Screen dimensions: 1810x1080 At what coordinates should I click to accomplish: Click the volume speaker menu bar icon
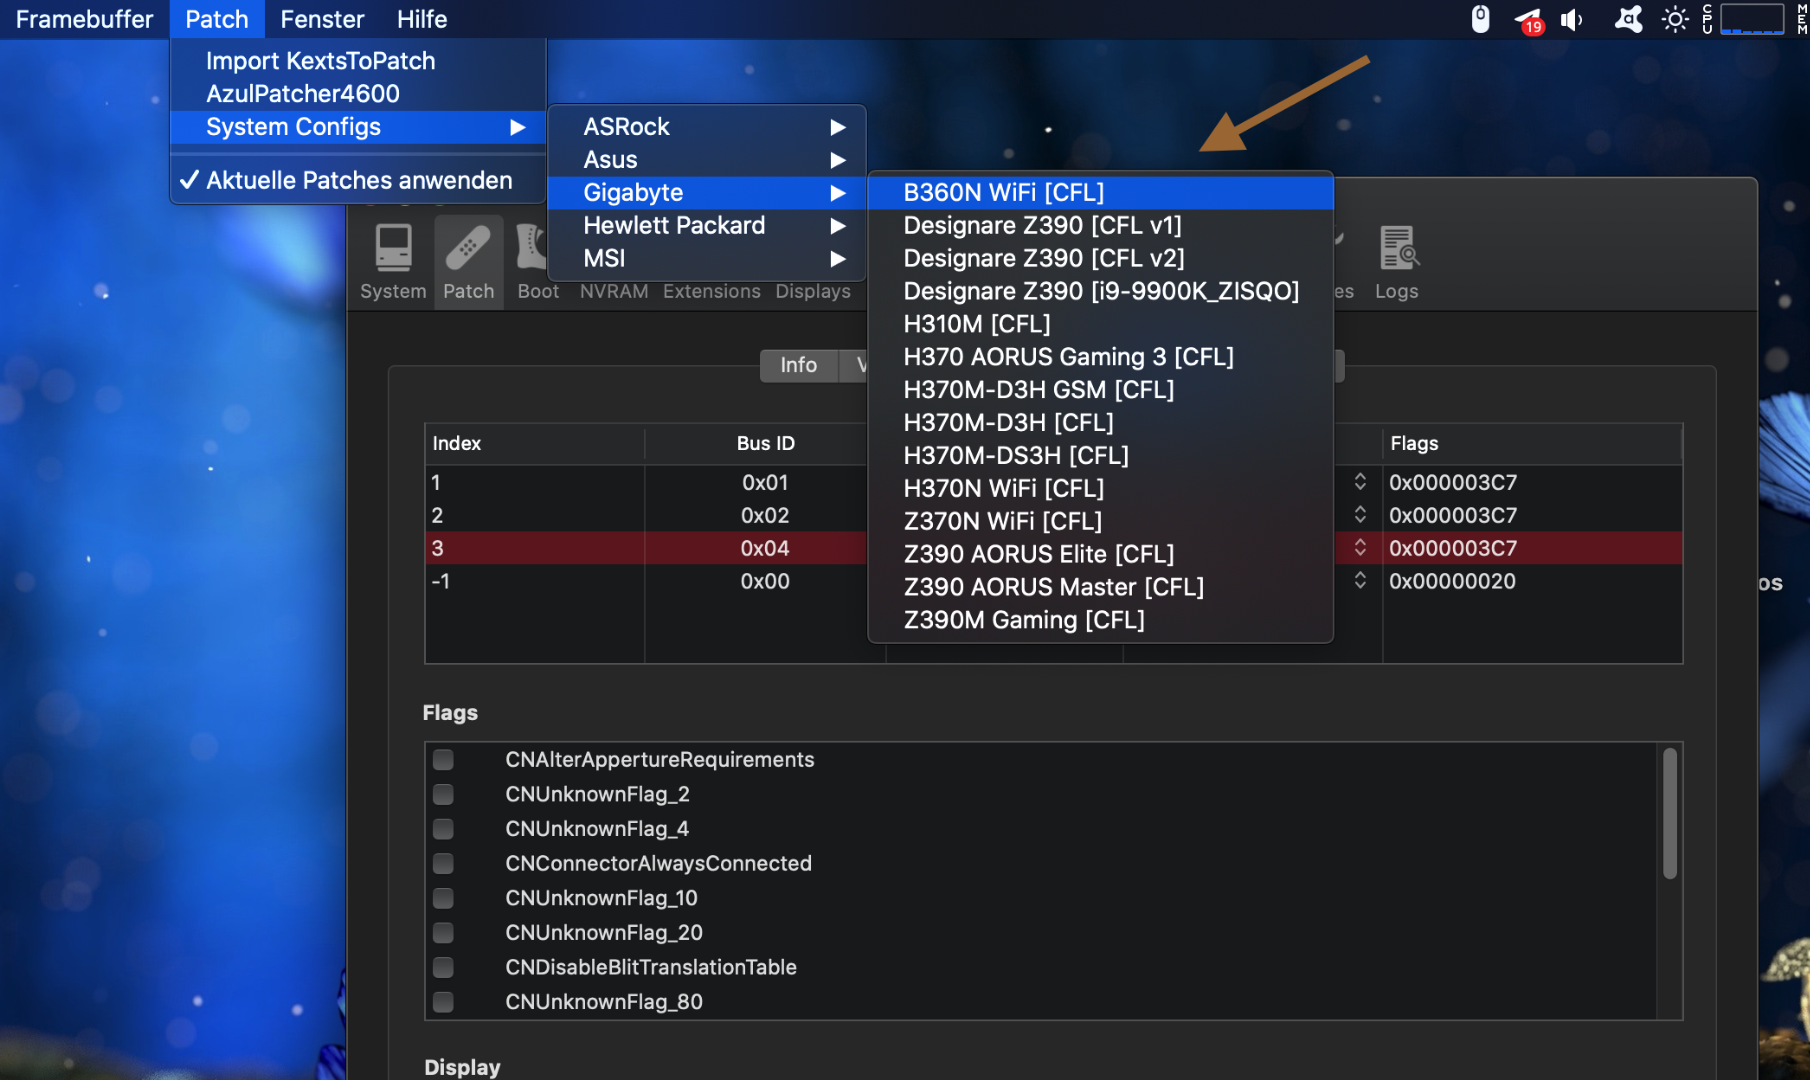tap(1573, 19)
